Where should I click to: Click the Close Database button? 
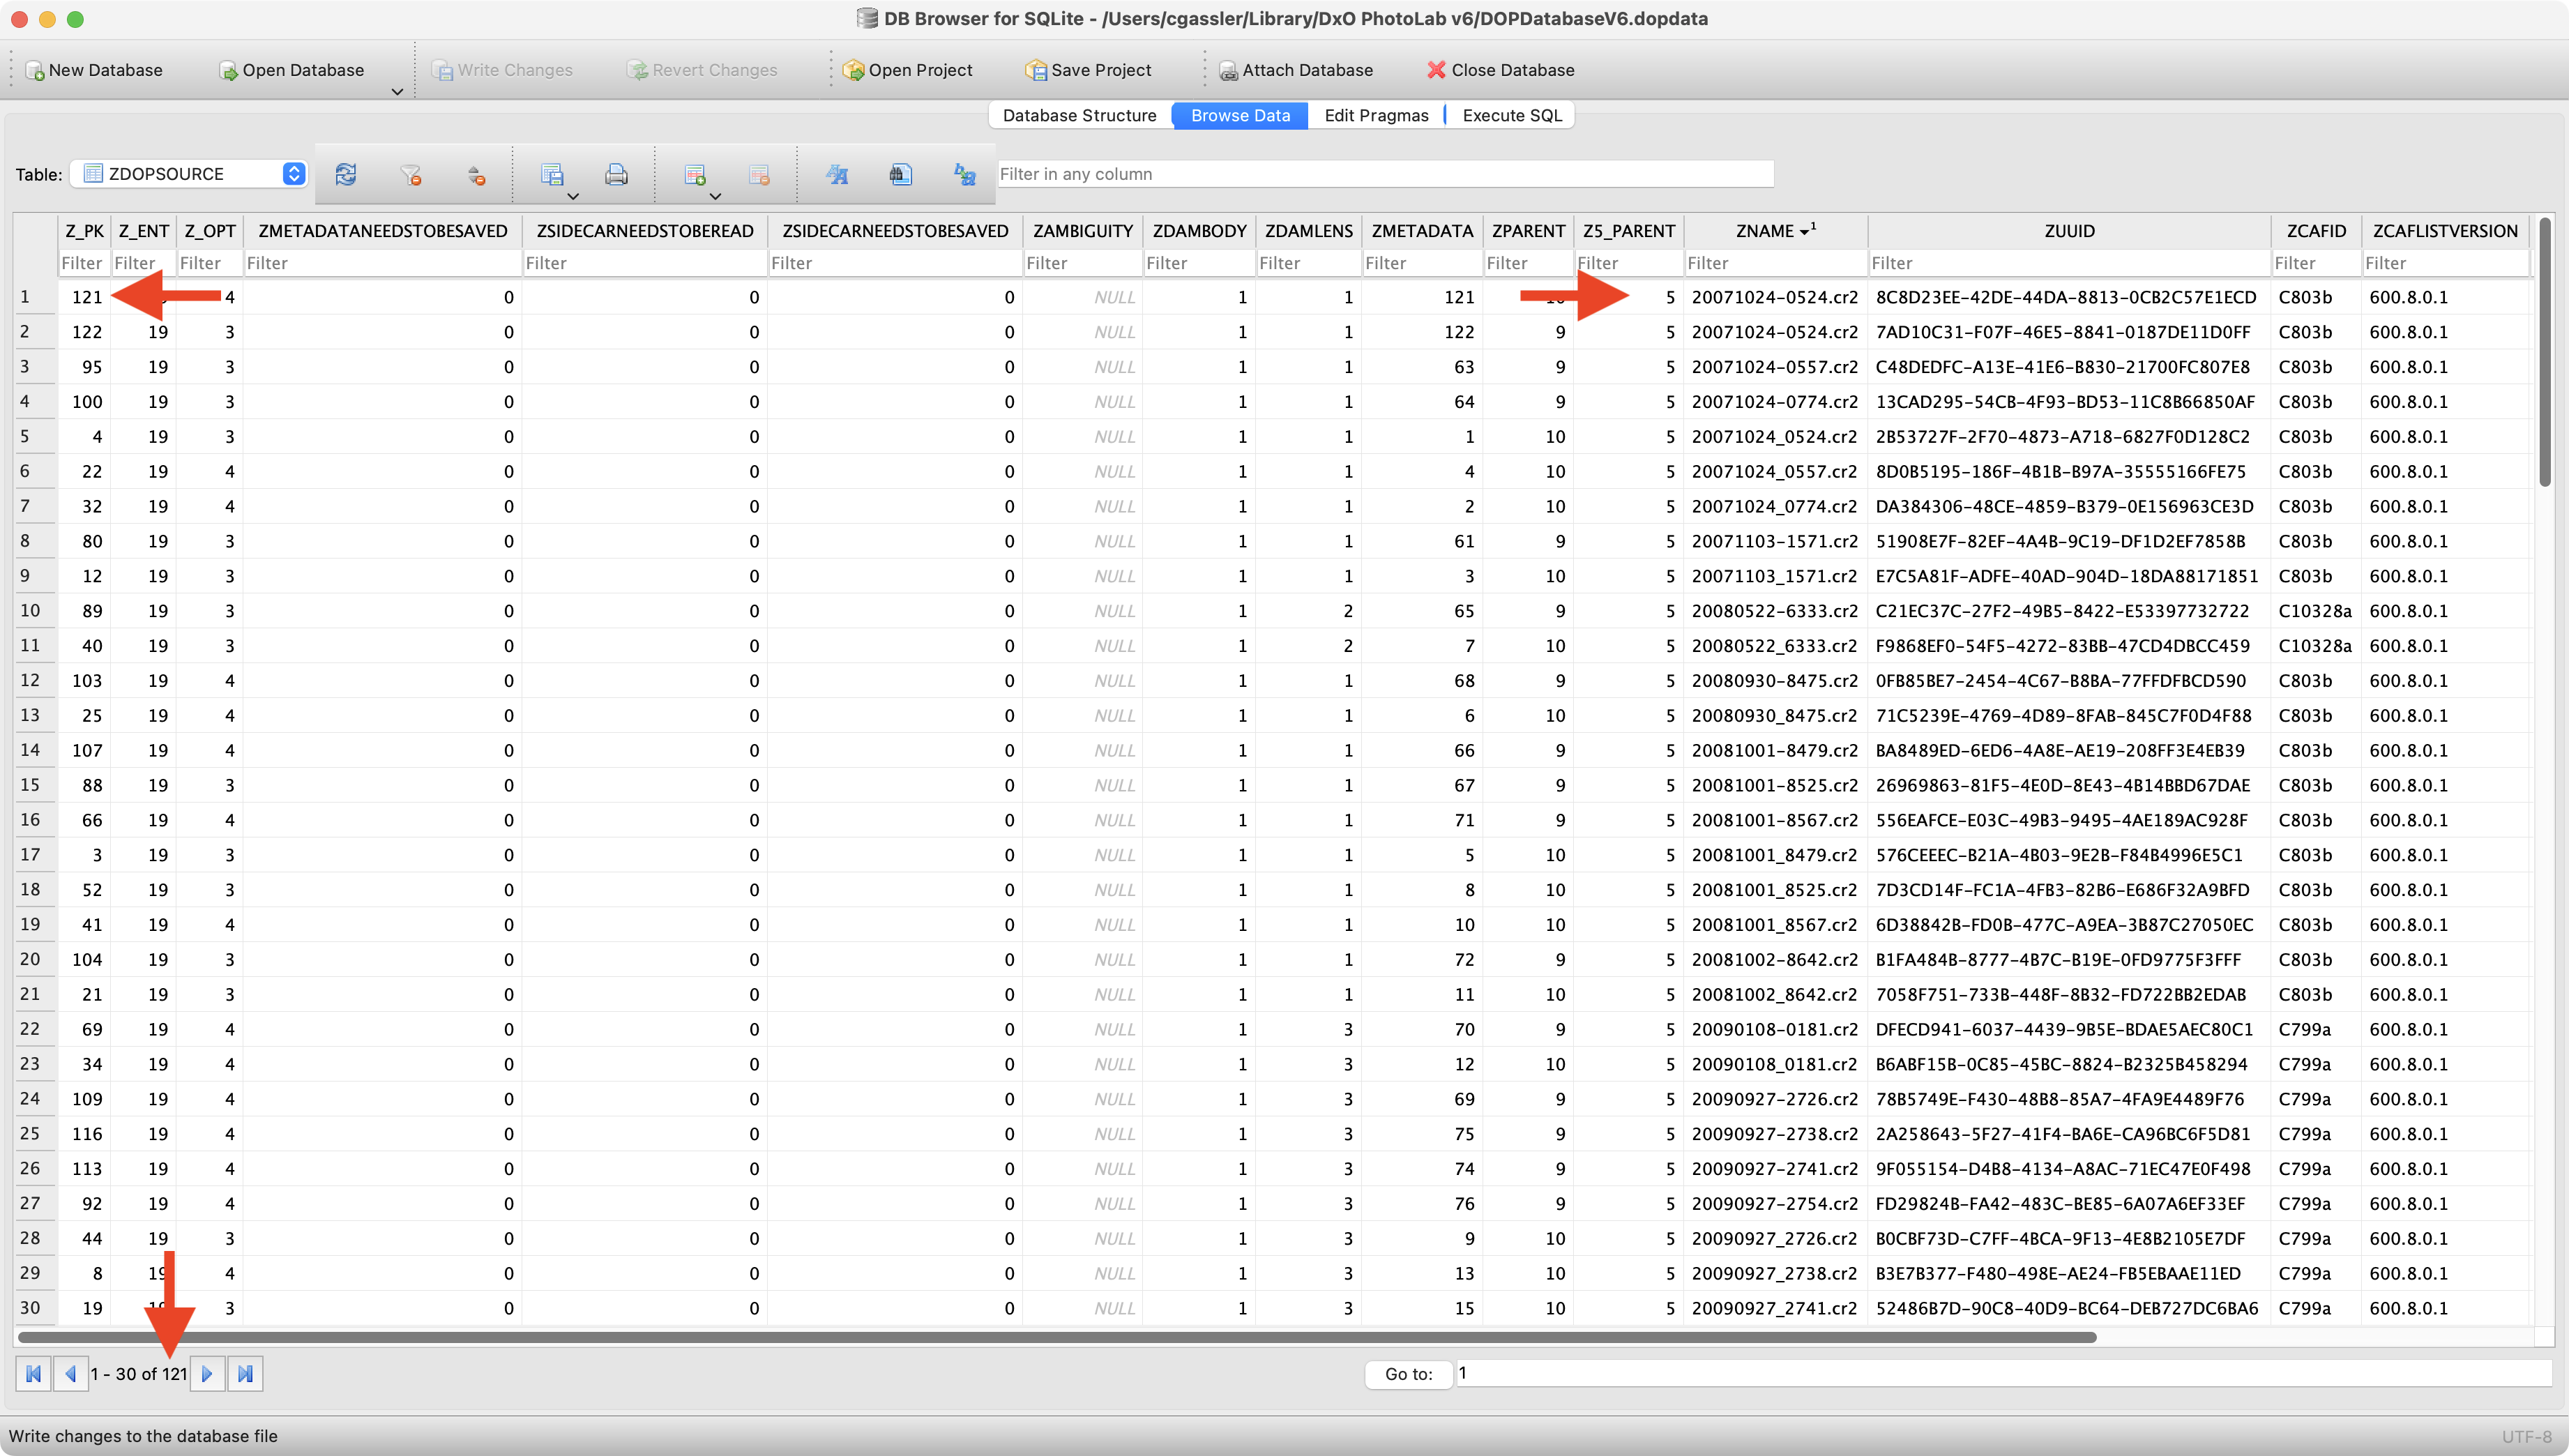tap(1500, 70)
